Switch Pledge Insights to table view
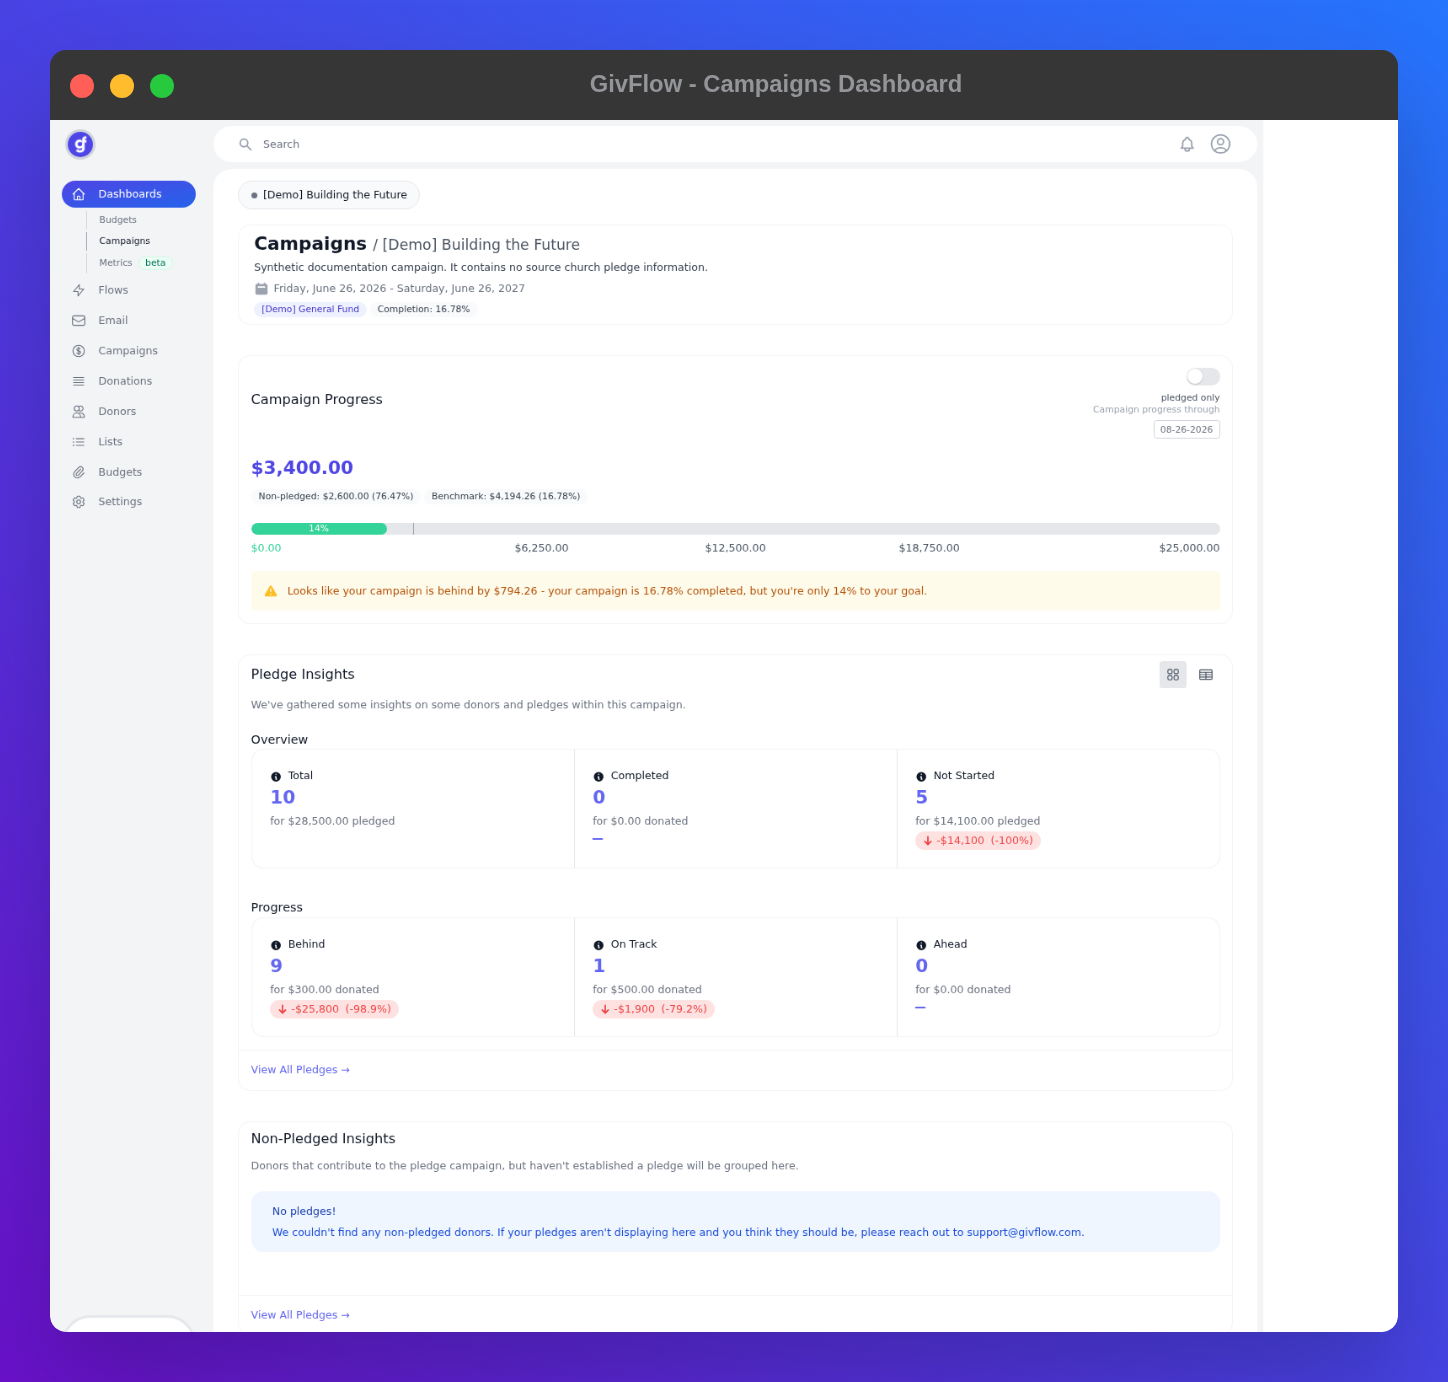Screen dimensions: 1448x1382 (1206, 675)
